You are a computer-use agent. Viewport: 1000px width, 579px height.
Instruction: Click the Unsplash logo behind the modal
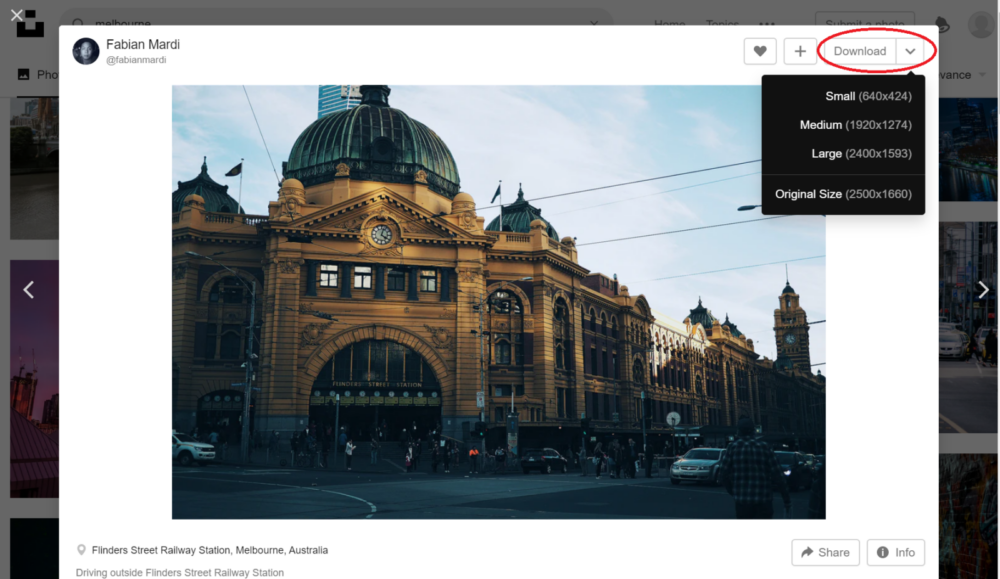coord(30,26)
